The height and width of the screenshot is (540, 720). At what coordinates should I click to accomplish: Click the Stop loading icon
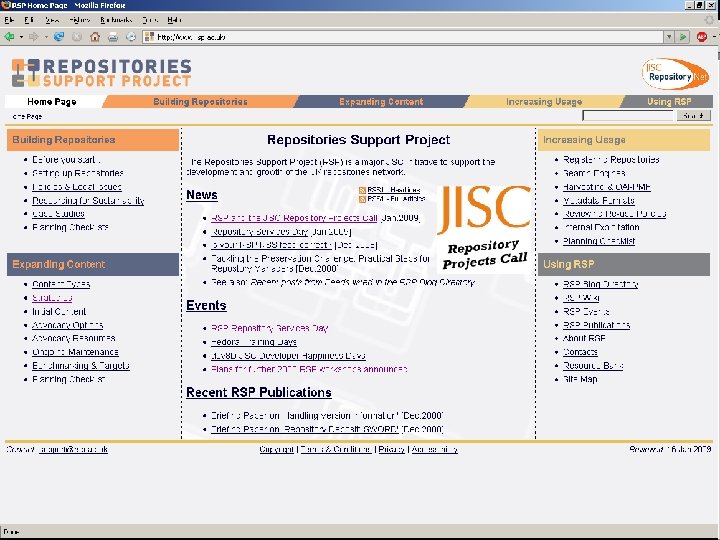point(77,37)
